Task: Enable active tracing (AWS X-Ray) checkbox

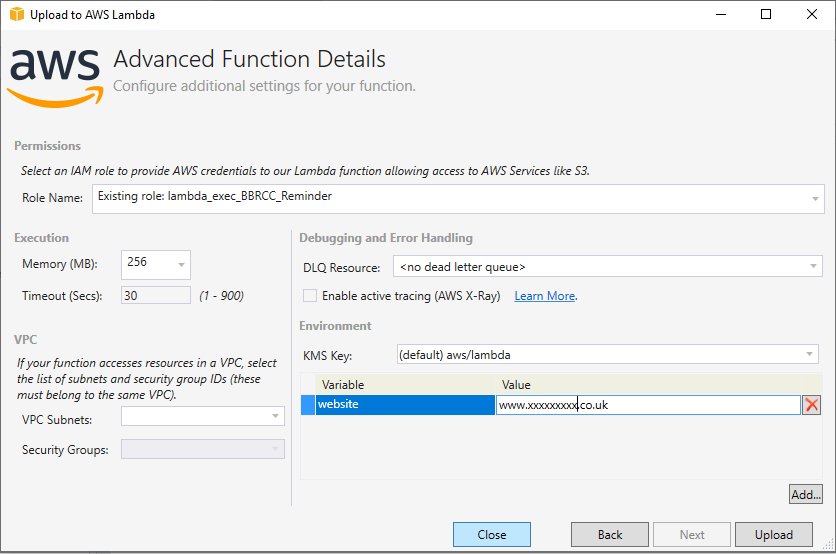Action: [310, 295]
